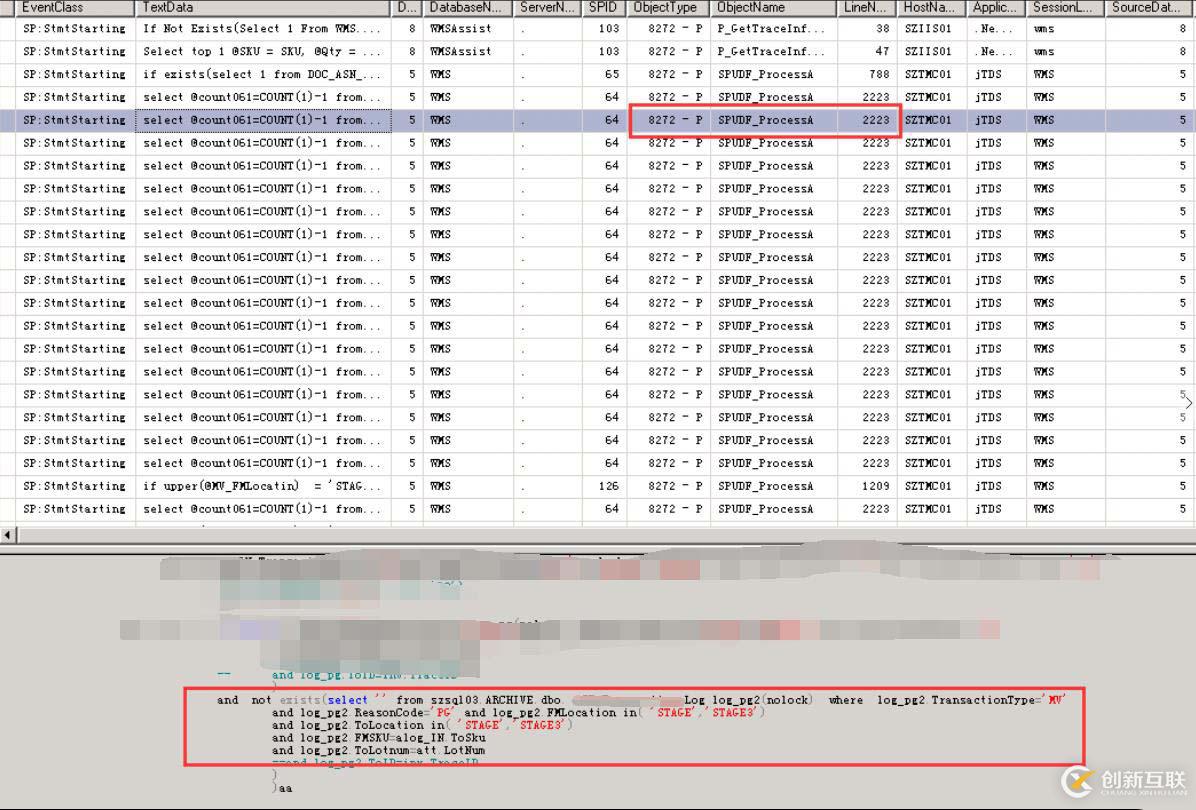This screenshot has width=1196, height=810.
Task: Select the 'If Not Exists(Select 1 From WMS...' row
Action: (x=598, y=28)
